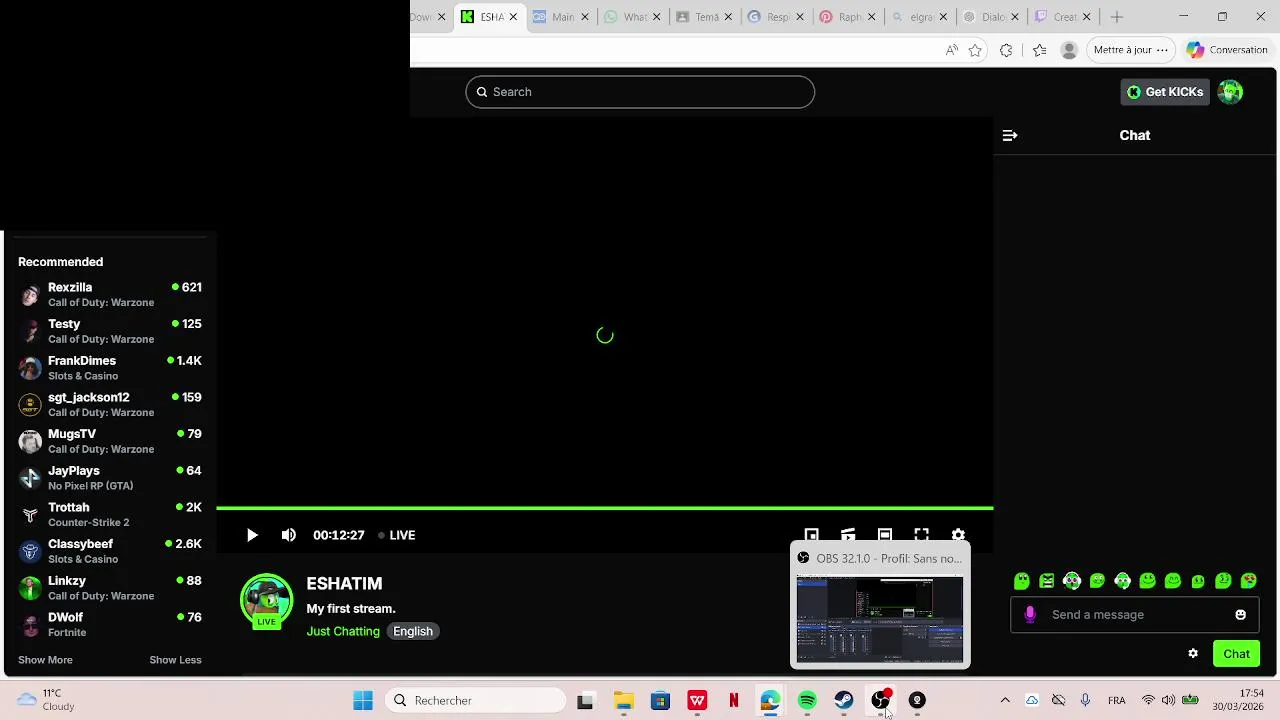Select sgt_jackson12 in Recommended list
This screenshot has width=1280, height=720.
coord(110,405)
